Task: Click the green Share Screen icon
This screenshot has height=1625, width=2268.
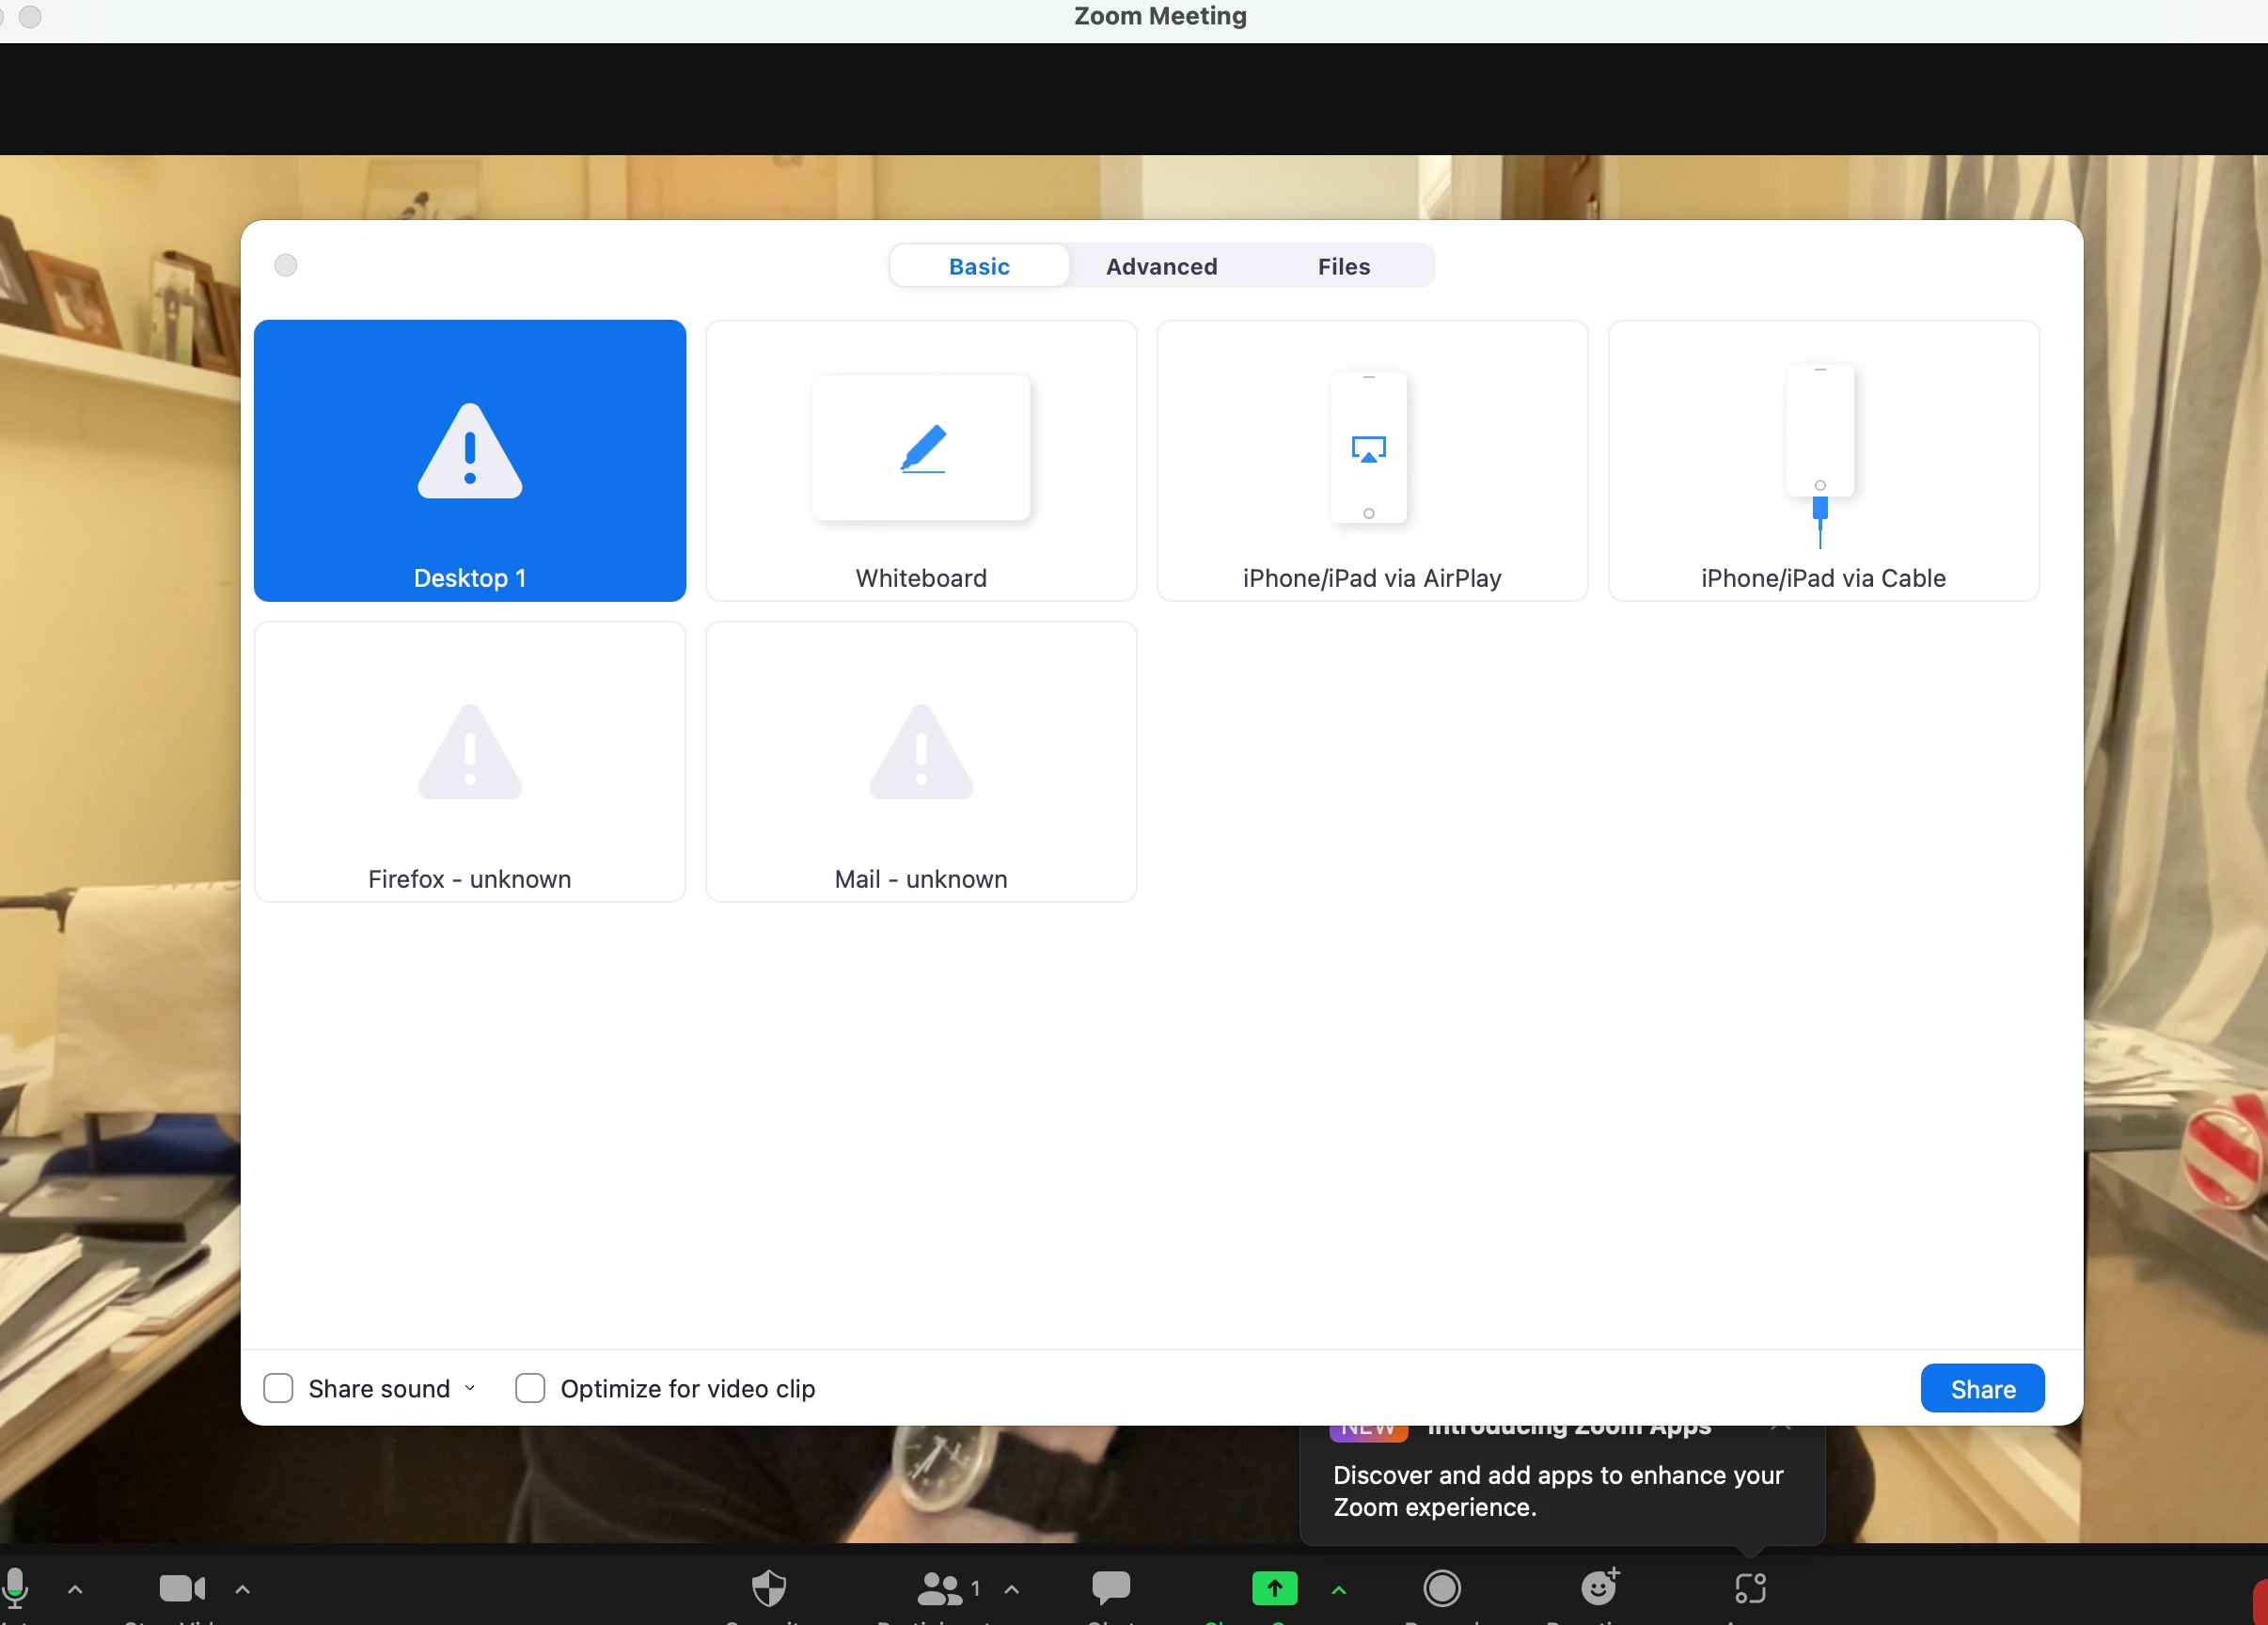Action: coord(1274,1588)
